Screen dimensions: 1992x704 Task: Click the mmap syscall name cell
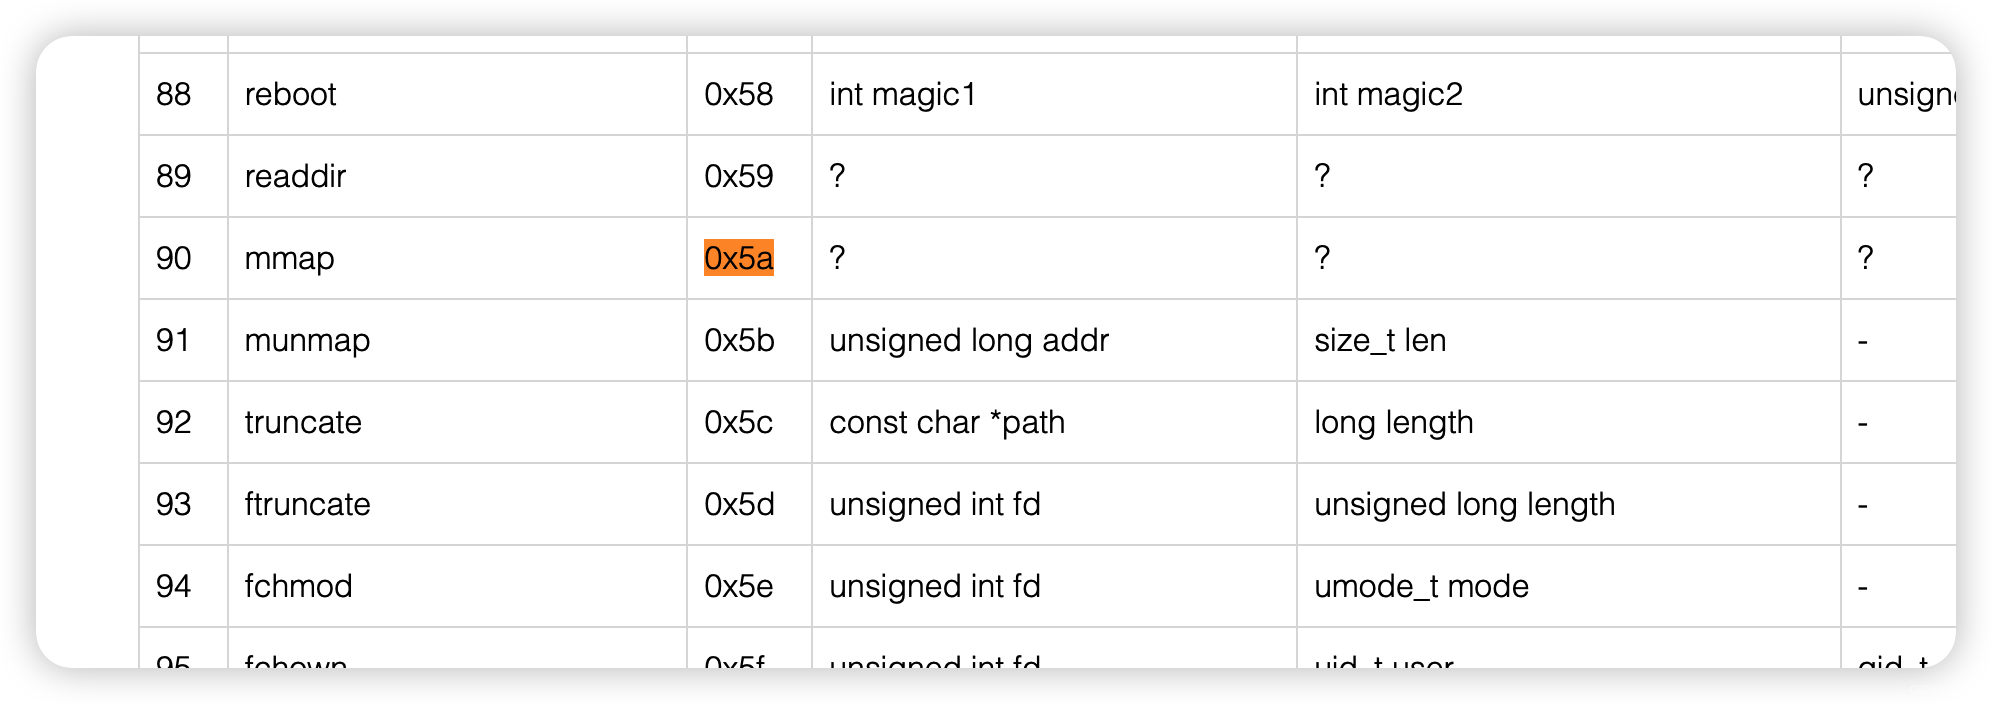tap(289, 258)
